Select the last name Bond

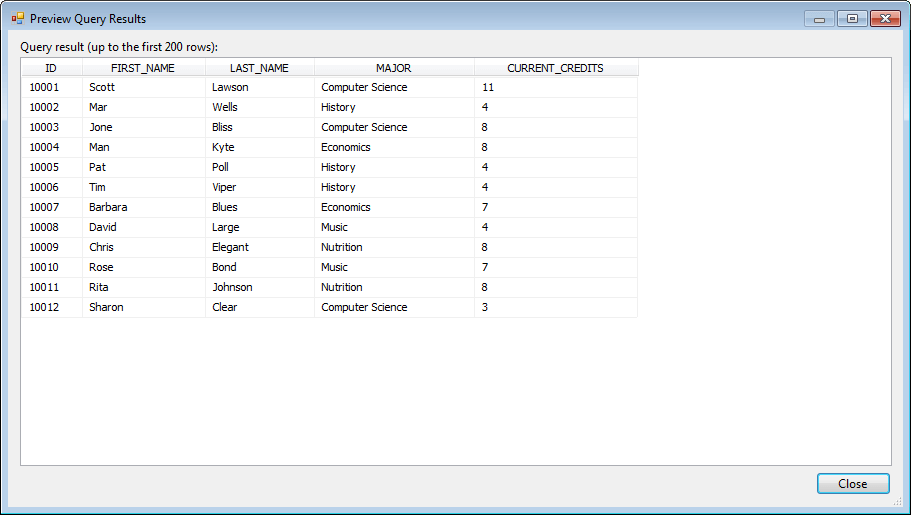(260, 267)
